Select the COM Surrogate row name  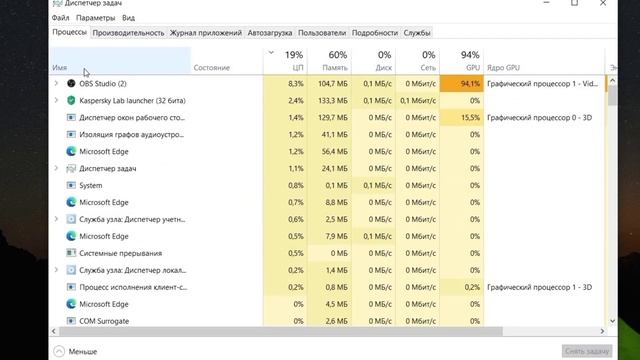pyautogui.click(x=104, y=321)
